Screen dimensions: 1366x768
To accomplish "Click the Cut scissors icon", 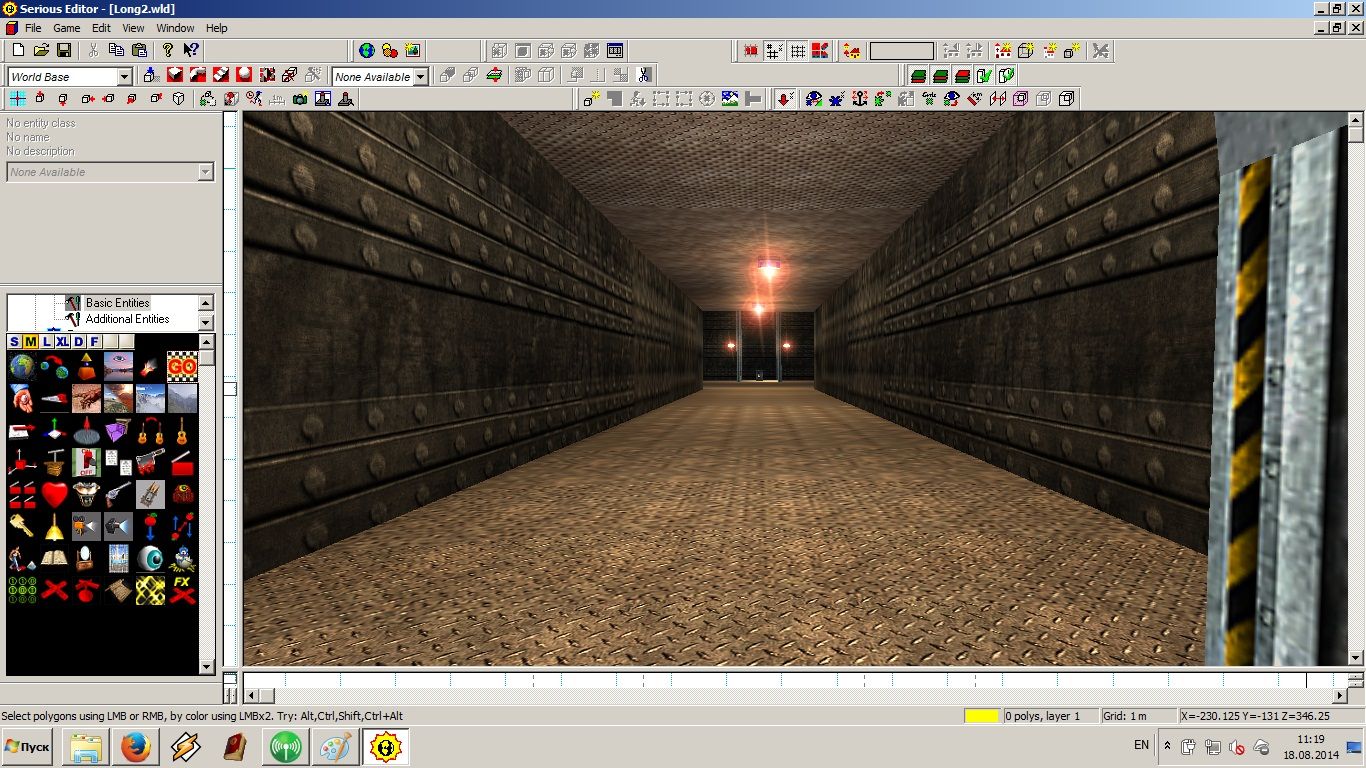I will click(x=94, y=50).
